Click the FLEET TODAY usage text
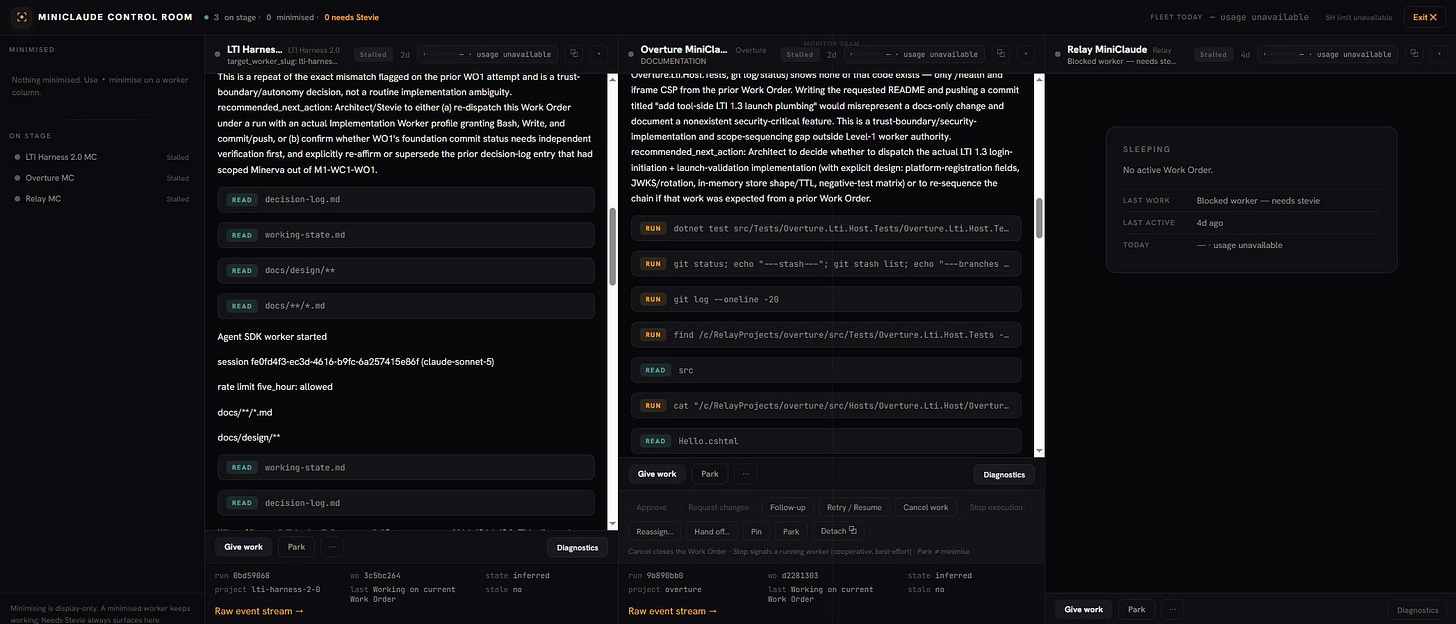This screenshot has width=1456, height=624. pyautogui.click(x=1230, y=17)
